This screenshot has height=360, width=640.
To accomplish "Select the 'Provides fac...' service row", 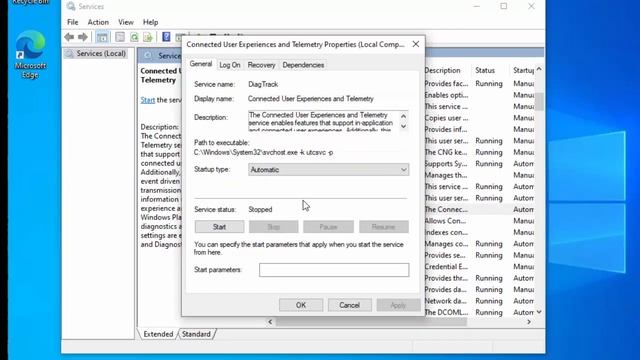I will click(x=480, y=84).
